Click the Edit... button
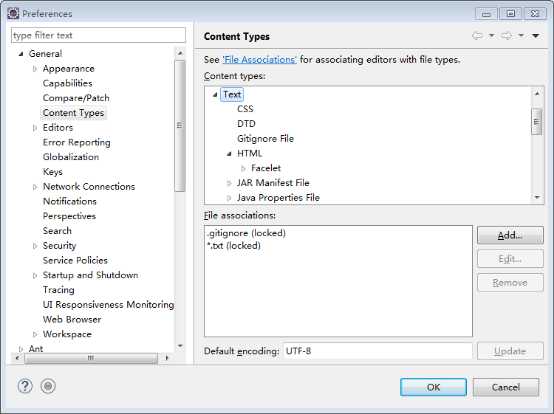 click(510, 259)
